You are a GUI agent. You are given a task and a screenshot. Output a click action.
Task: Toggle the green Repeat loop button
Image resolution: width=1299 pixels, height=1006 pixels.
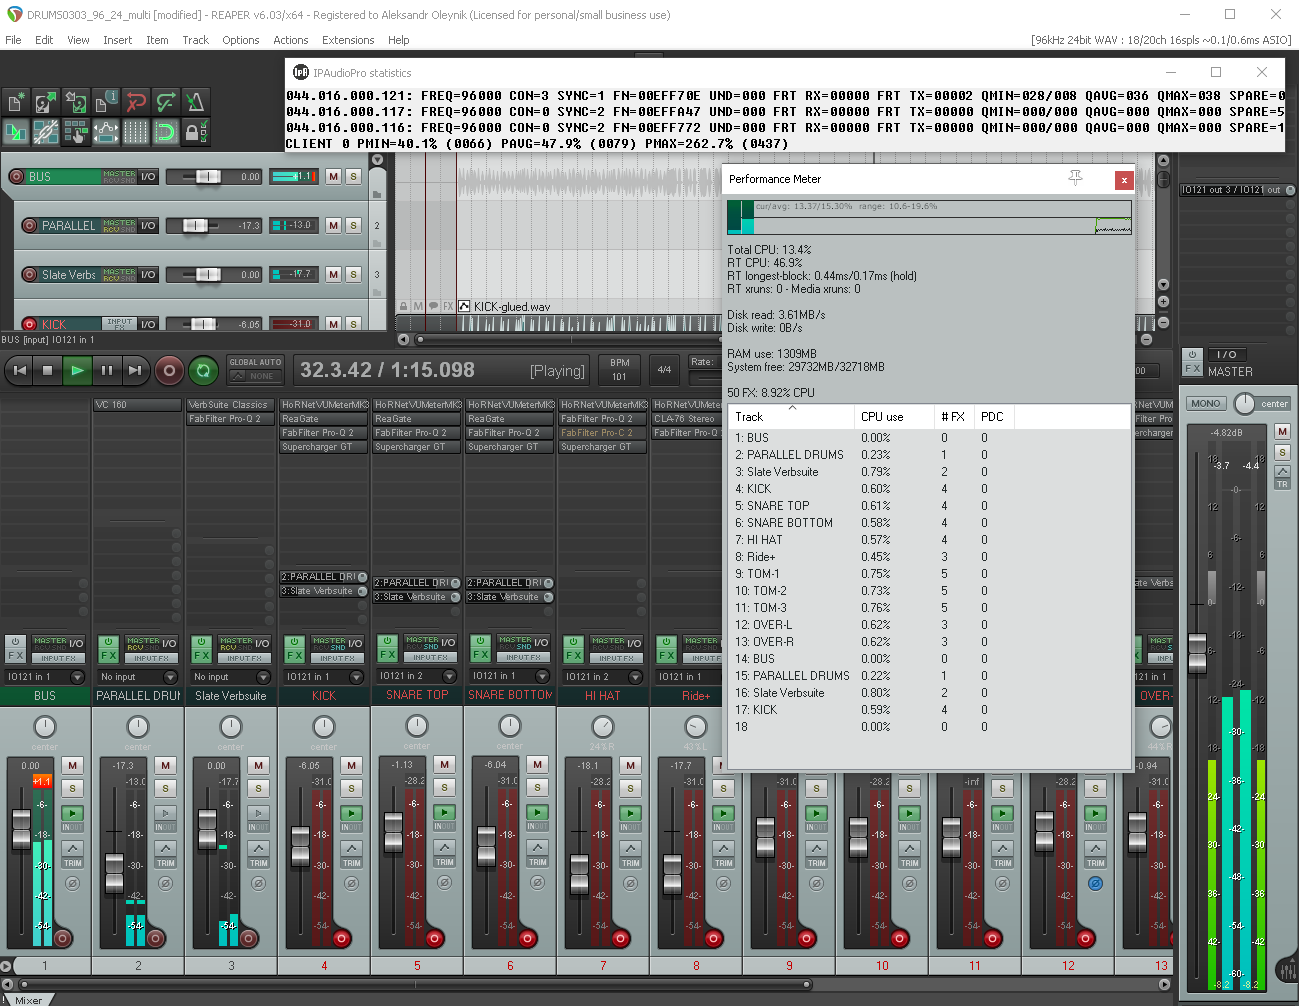203,371
